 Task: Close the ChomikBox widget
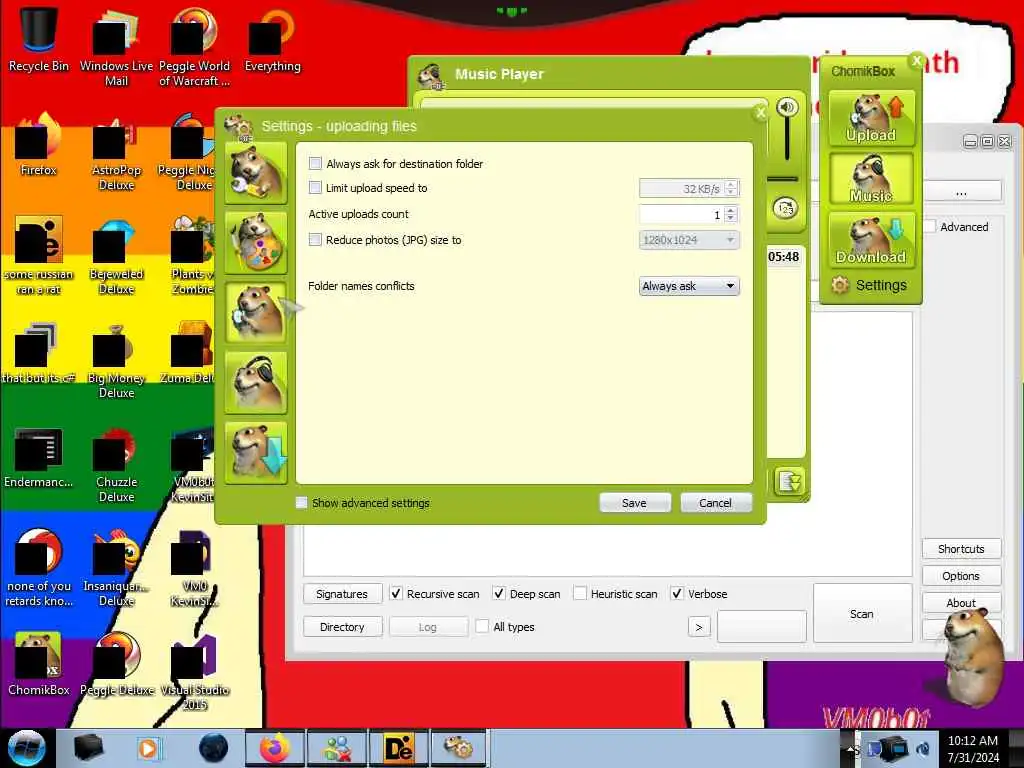pos(916,61)
